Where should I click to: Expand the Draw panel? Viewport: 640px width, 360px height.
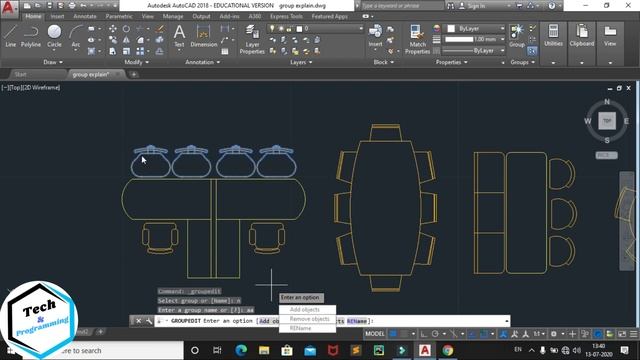(53, 62)
